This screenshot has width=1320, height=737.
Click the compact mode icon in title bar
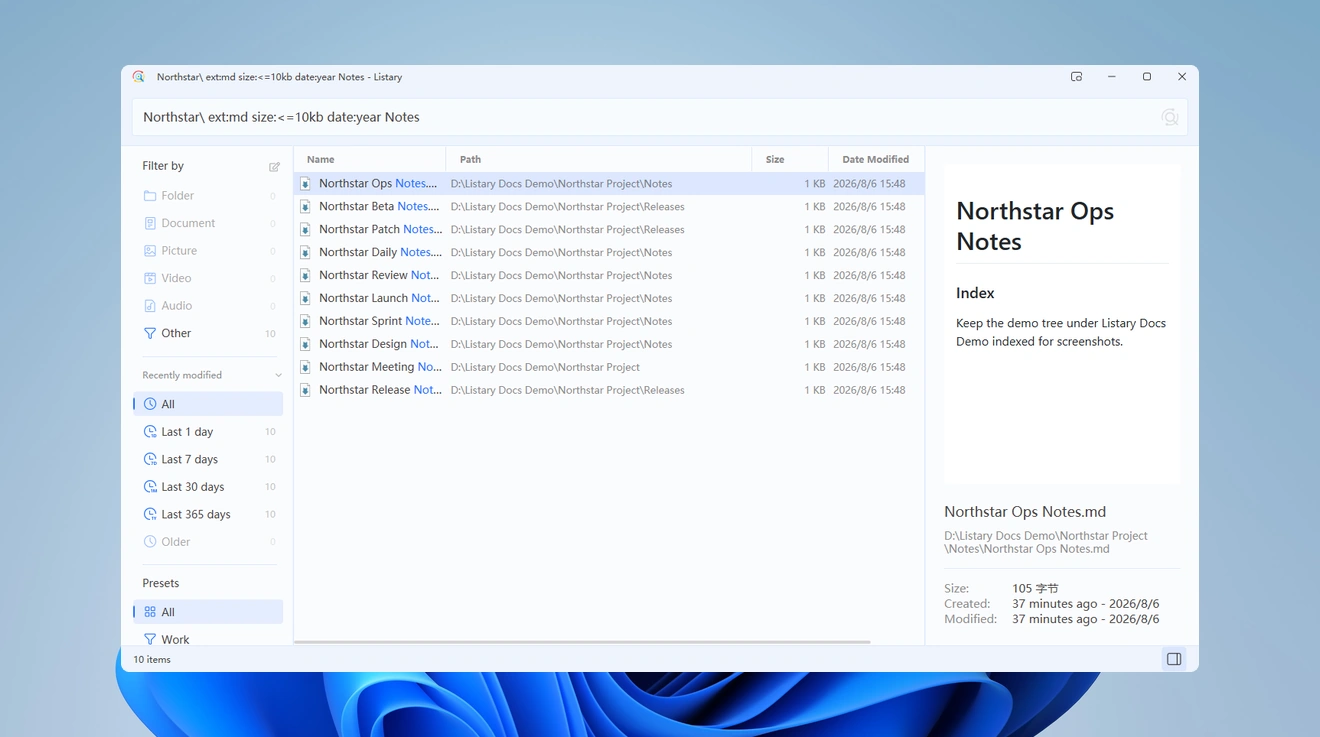tap(1076, 77)
